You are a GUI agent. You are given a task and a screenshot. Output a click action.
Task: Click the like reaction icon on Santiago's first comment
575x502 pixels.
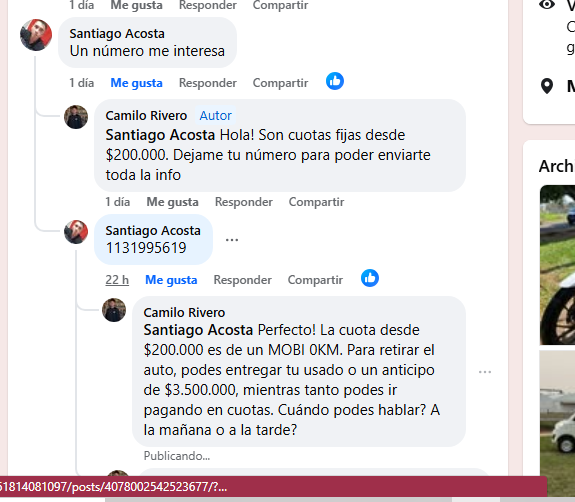point(335,81)
